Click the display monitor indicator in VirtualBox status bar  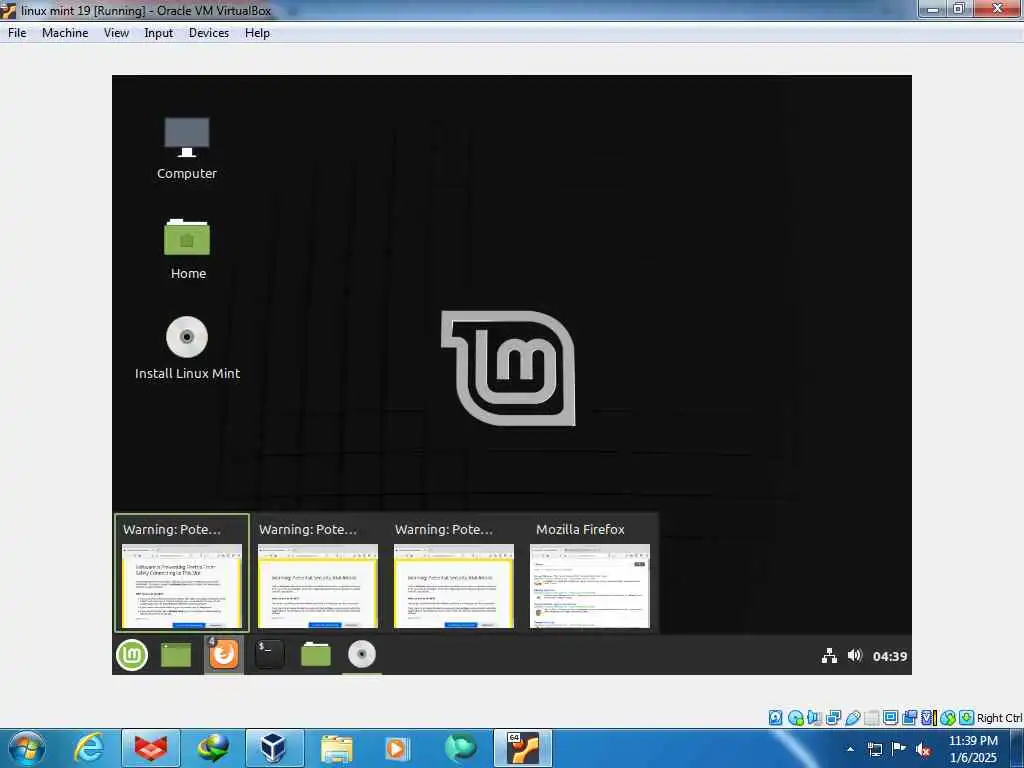[890, 718]
